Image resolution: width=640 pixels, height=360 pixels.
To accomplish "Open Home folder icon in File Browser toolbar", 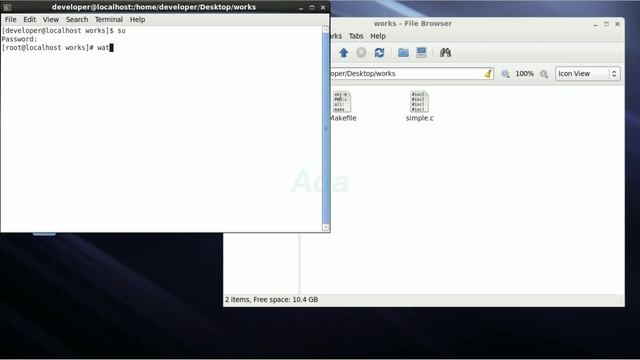I will pos(403,53).
